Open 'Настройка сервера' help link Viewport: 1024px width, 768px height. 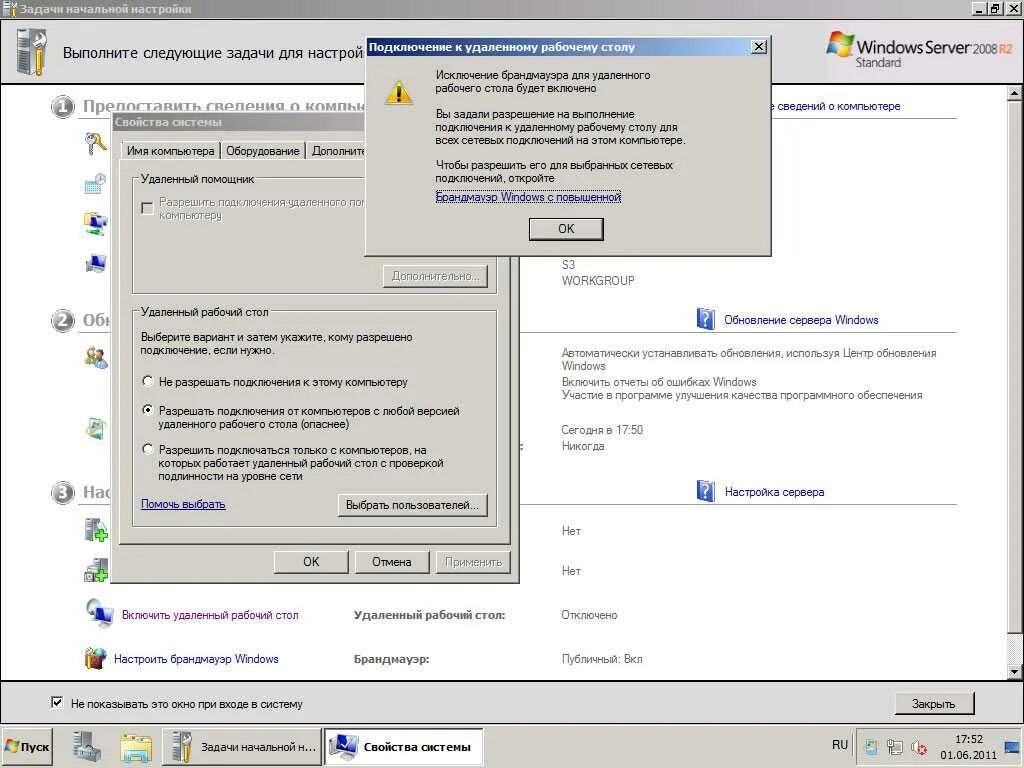[774, 492]
